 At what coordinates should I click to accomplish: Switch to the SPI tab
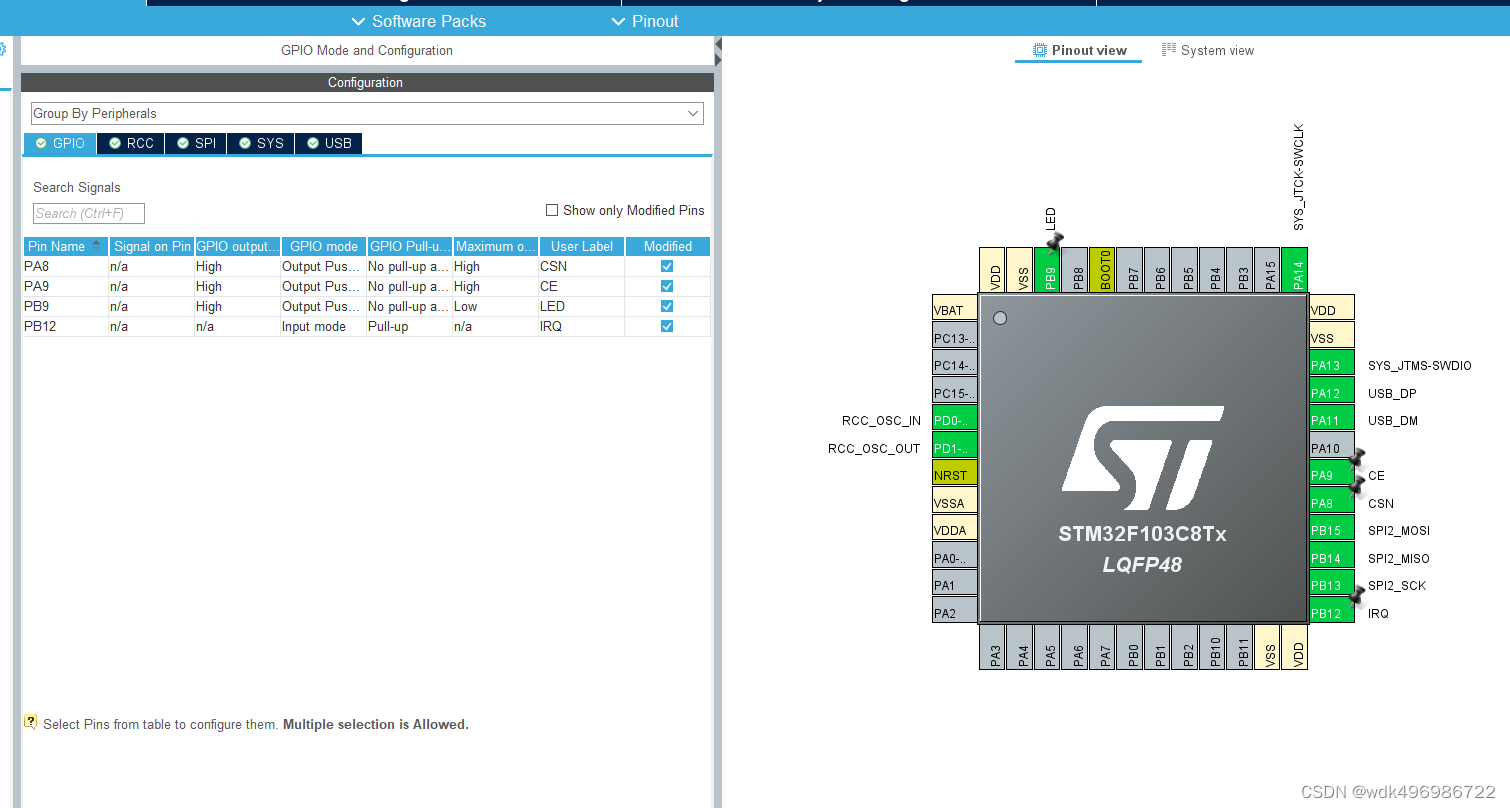(x=196, y=143)
